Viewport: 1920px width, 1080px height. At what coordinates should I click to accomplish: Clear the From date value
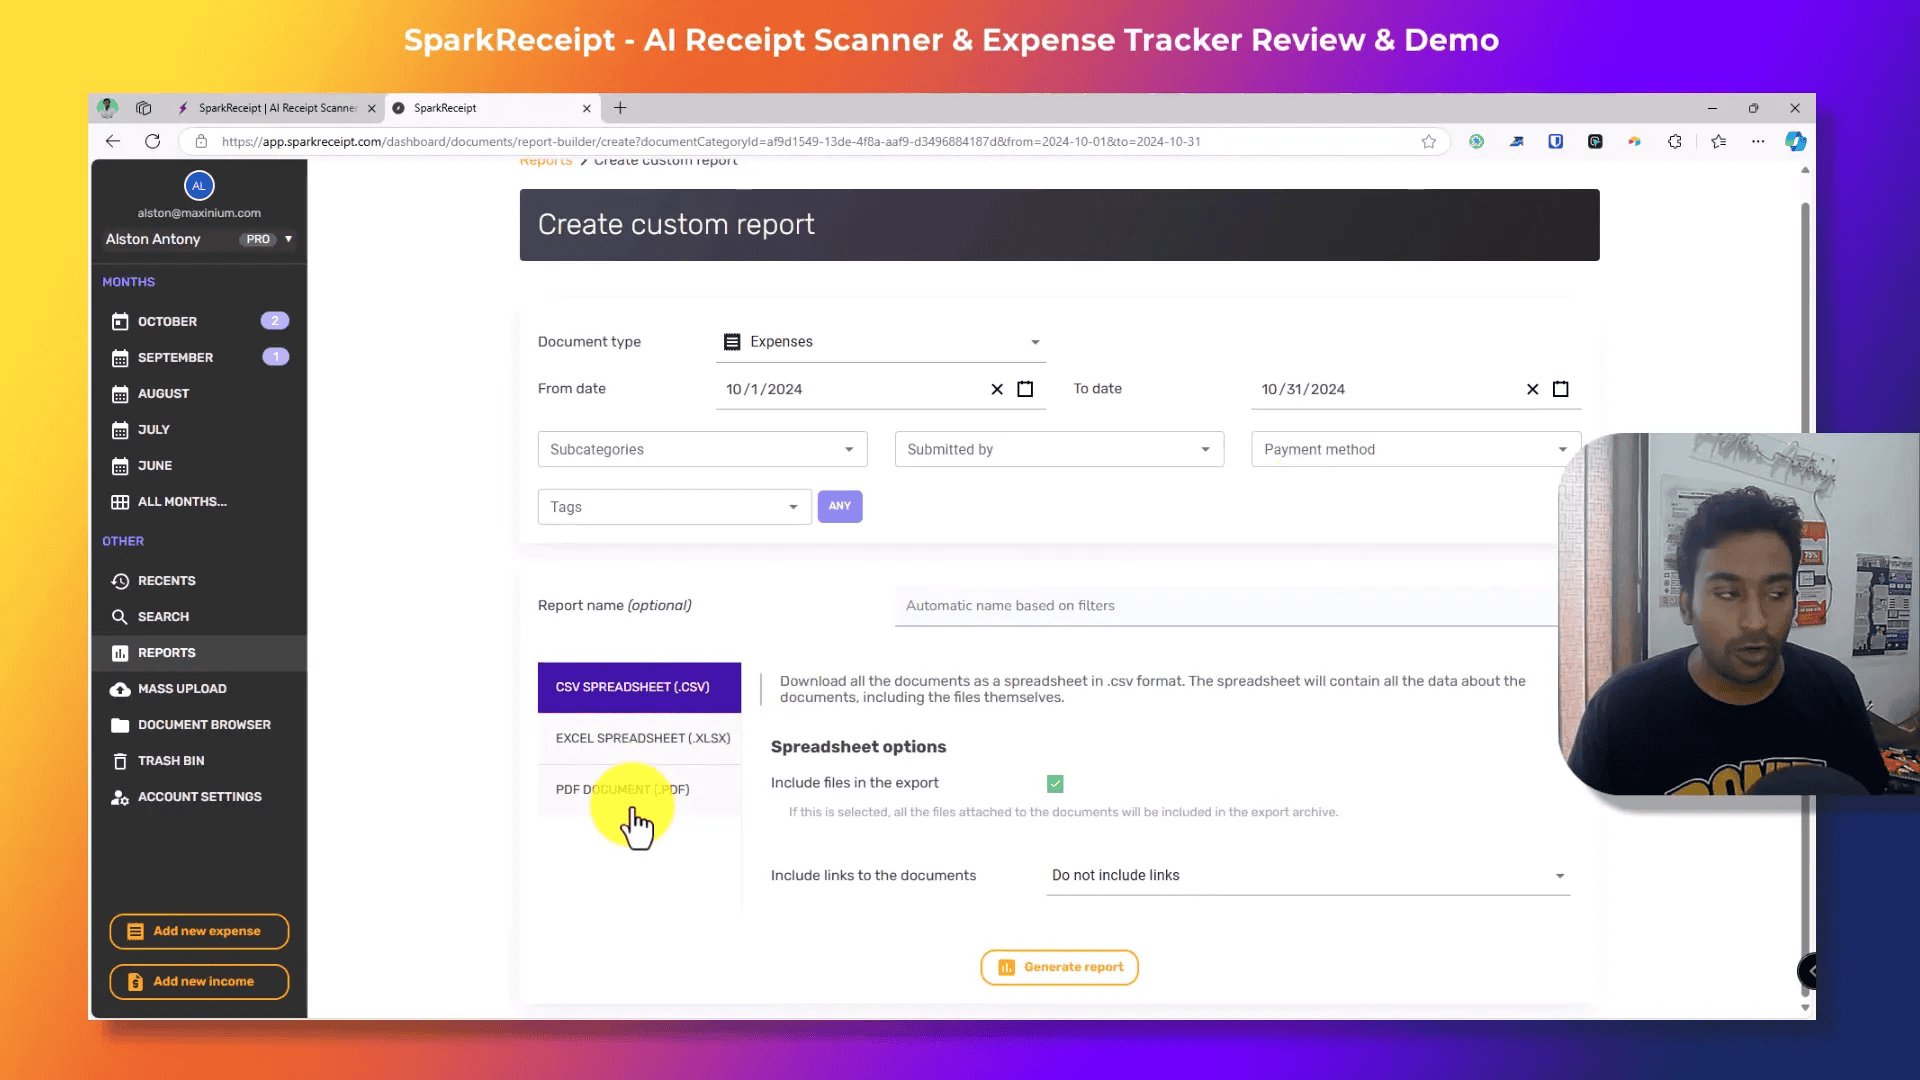(997, 389)
